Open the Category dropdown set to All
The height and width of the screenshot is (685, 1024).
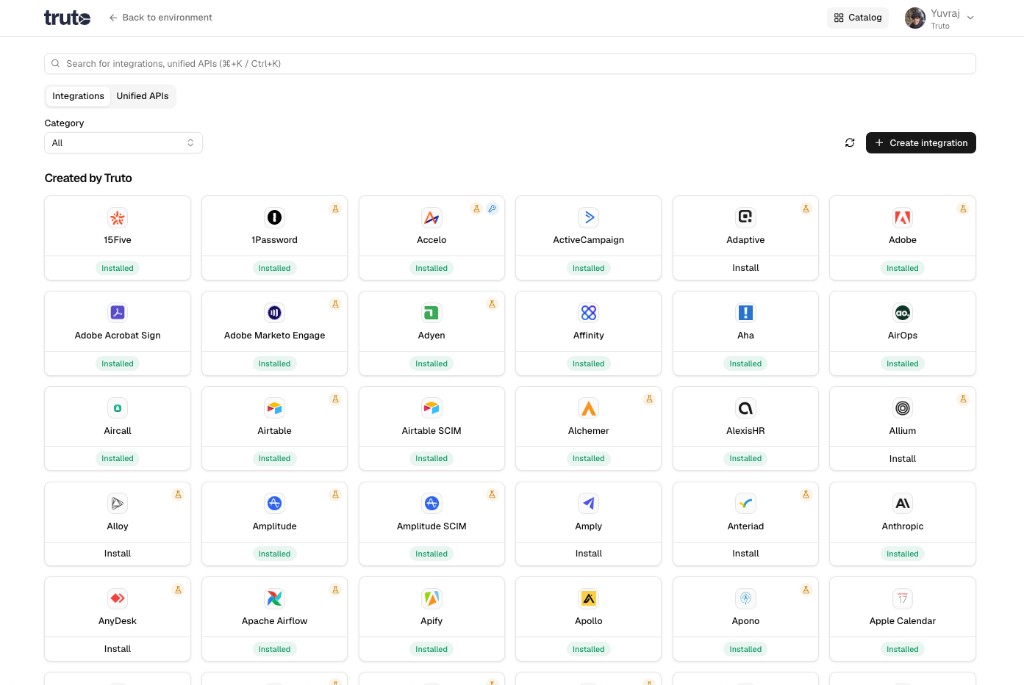point(123,143)
